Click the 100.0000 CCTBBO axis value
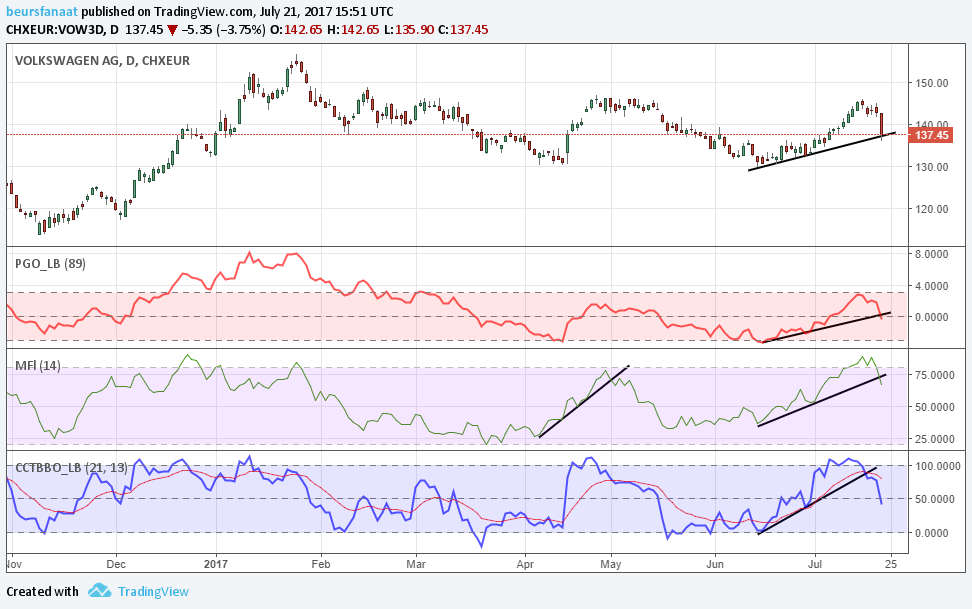Viewport: 972px width, 609px height. (937, 466)
